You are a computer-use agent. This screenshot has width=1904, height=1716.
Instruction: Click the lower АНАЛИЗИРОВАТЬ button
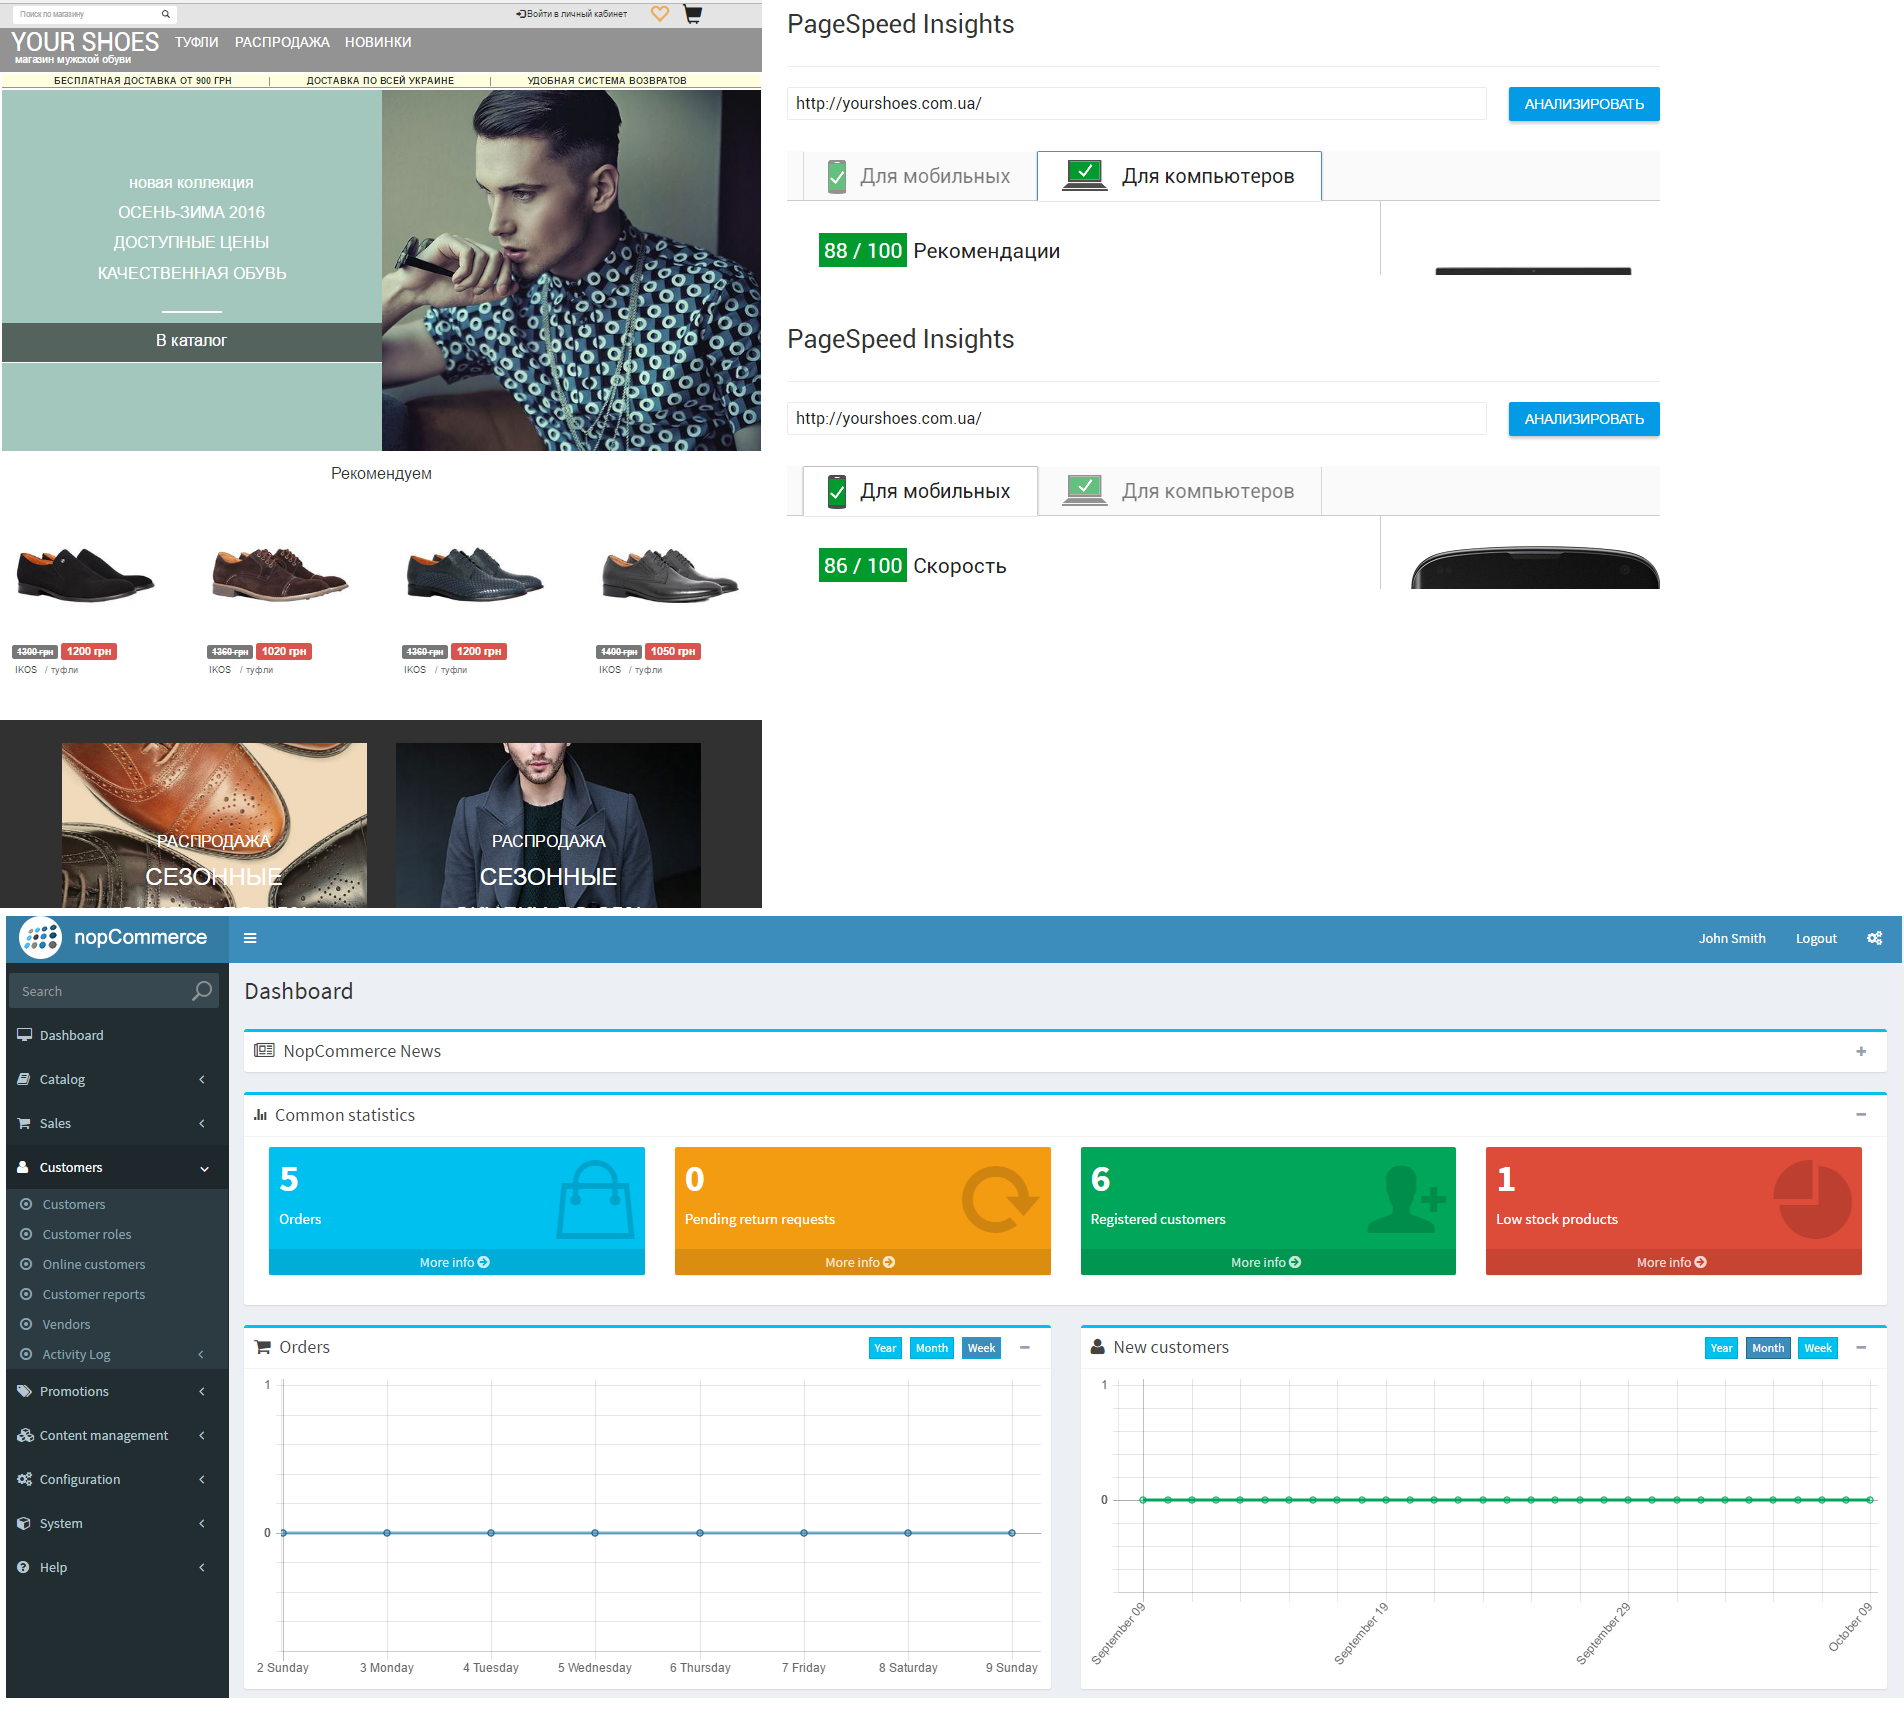(x=1584, y=419)
